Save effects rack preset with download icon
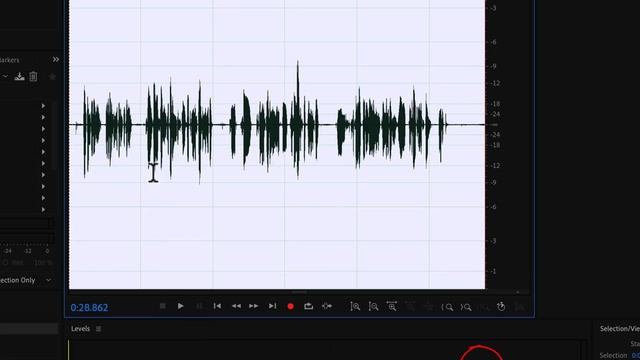Image resolution: width=640 pixels, height=360 pixels. click(19, 76)
